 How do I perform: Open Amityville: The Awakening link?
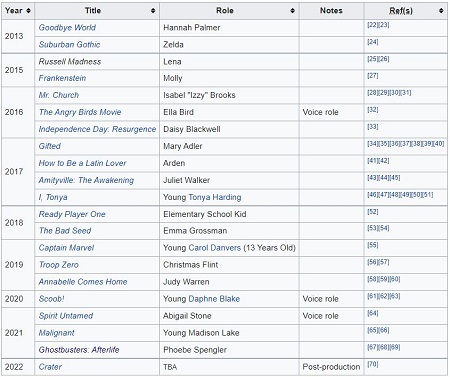point(86,180)
